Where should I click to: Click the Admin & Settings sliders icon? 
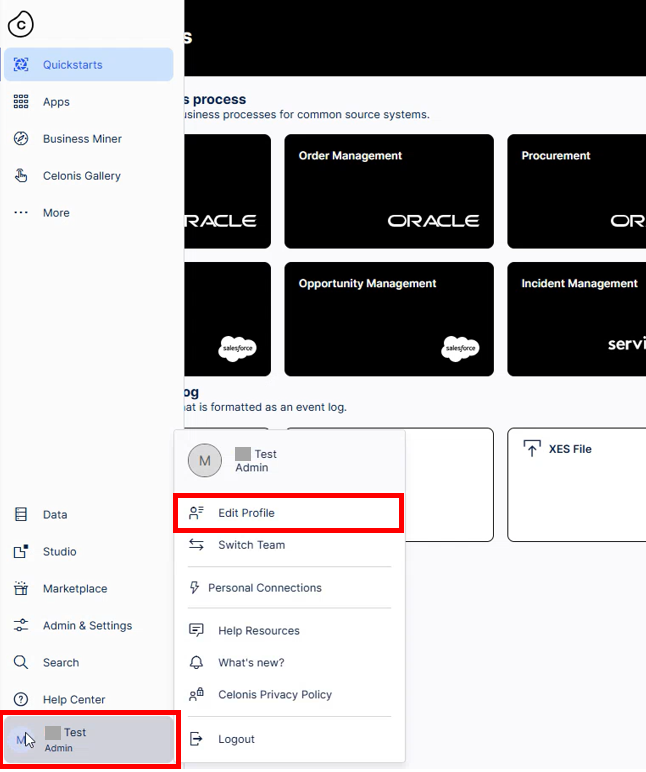point(21,625)
